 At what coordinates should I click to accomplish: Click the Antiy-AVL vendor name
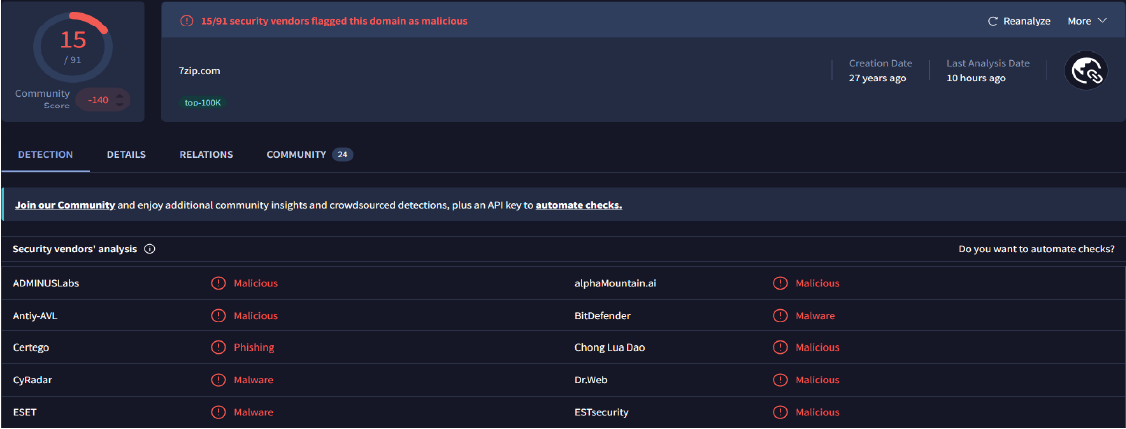click(x=34, y=315)
